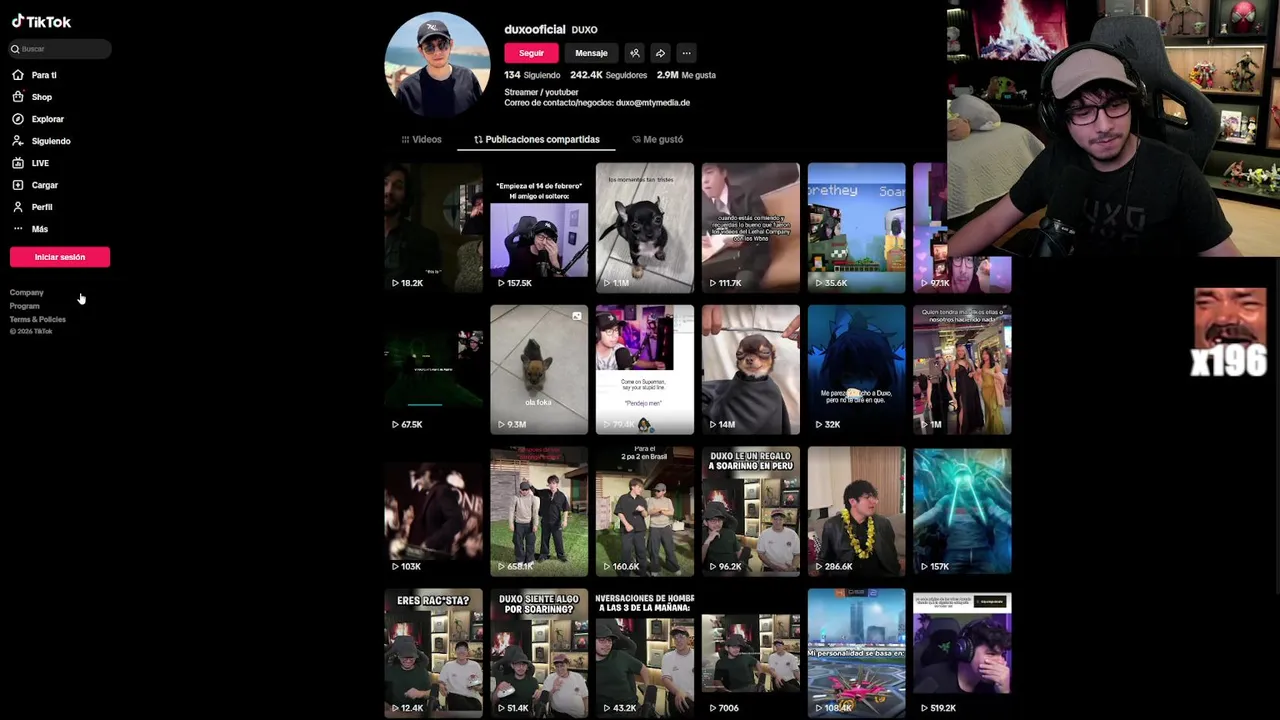Open the black dog video with 1.1M views
Screen dimensions: 1280x720
point(645,227)
